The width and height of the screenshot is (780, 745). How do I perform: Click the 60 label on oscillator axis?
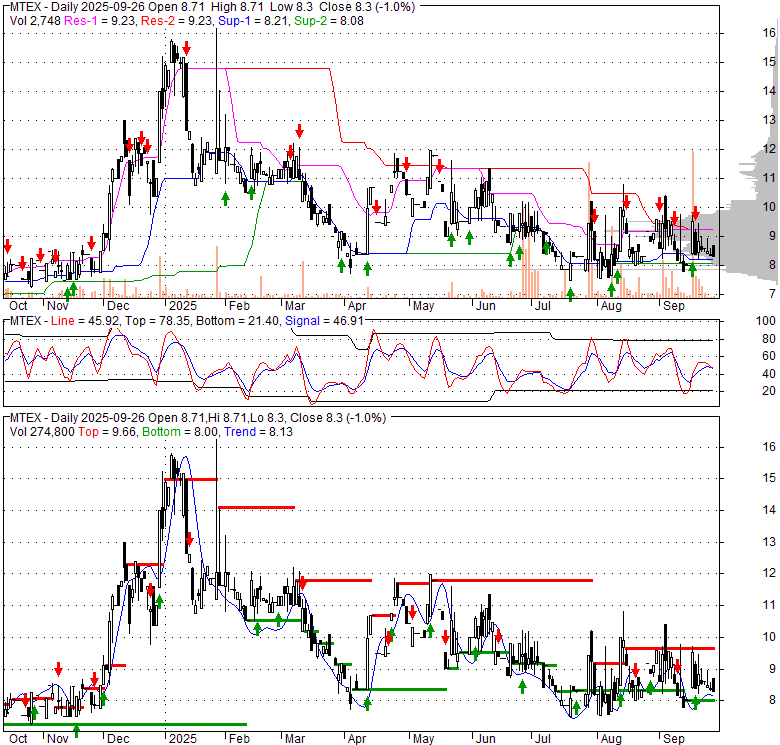(x=769, y=356)
